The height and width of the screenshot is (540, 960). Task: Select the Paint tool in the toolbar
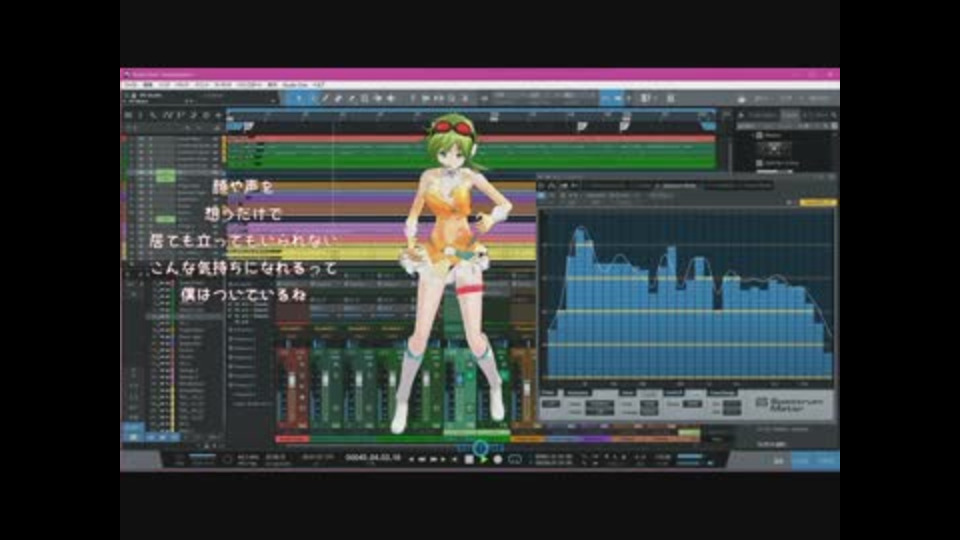tap(351, 98)
